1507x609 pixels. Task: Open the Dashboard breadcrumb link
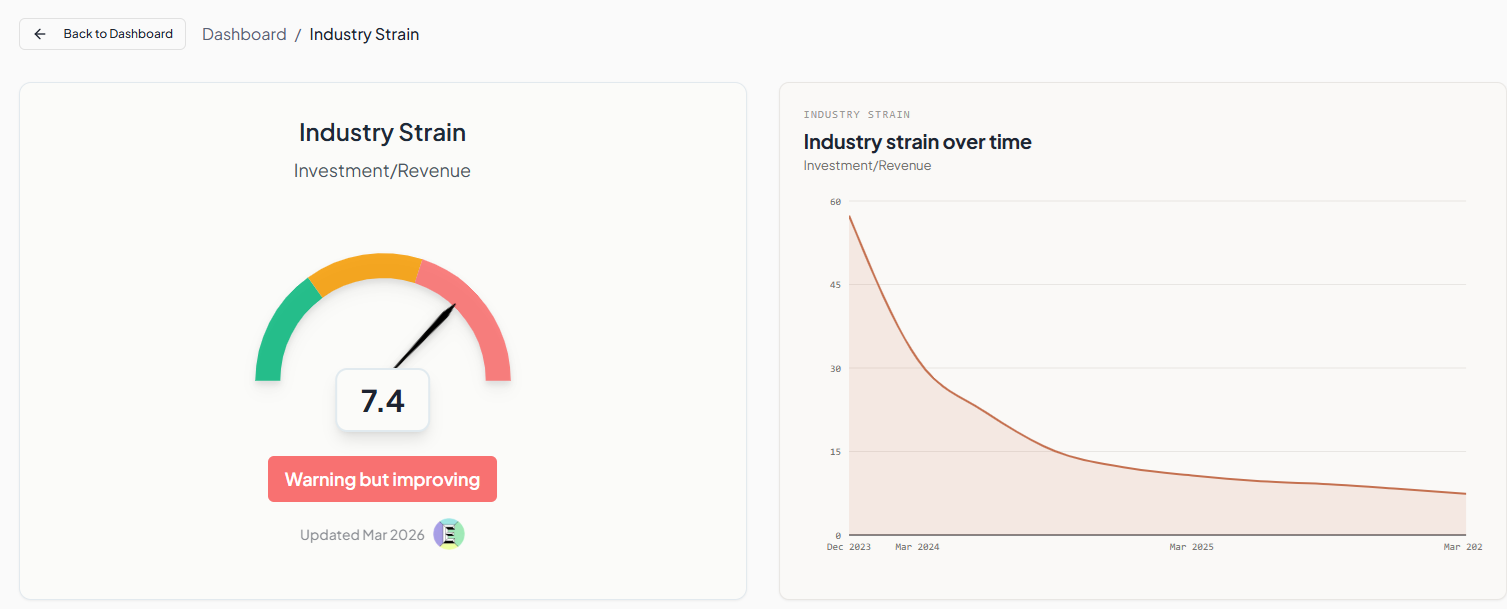pyautogui.click(x=244, y=34)
